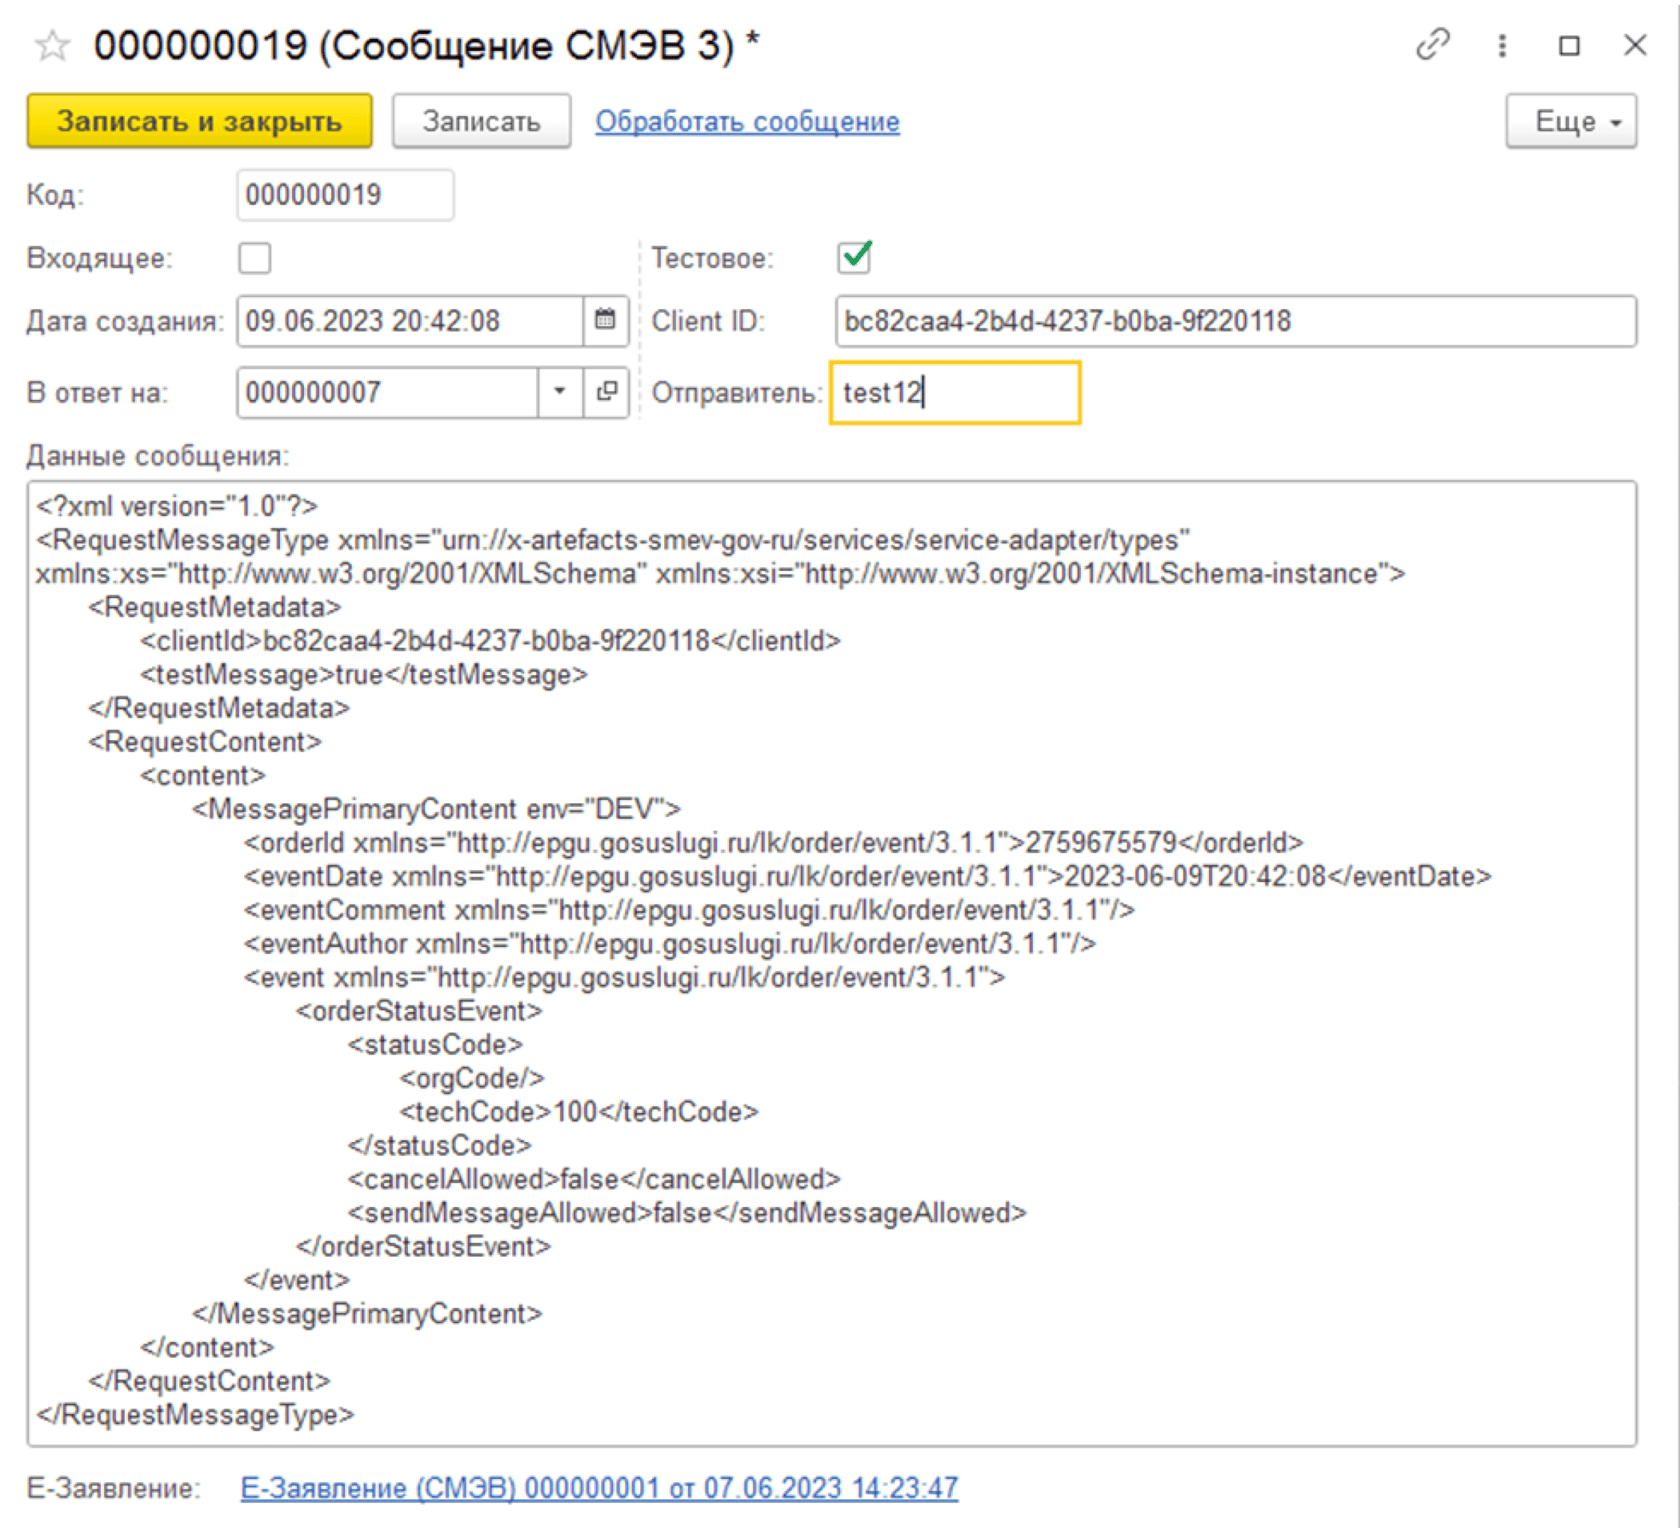Uncheck the Тестовое checkbox
This screenshot has height=1528, width=1680.
(855, 258)
